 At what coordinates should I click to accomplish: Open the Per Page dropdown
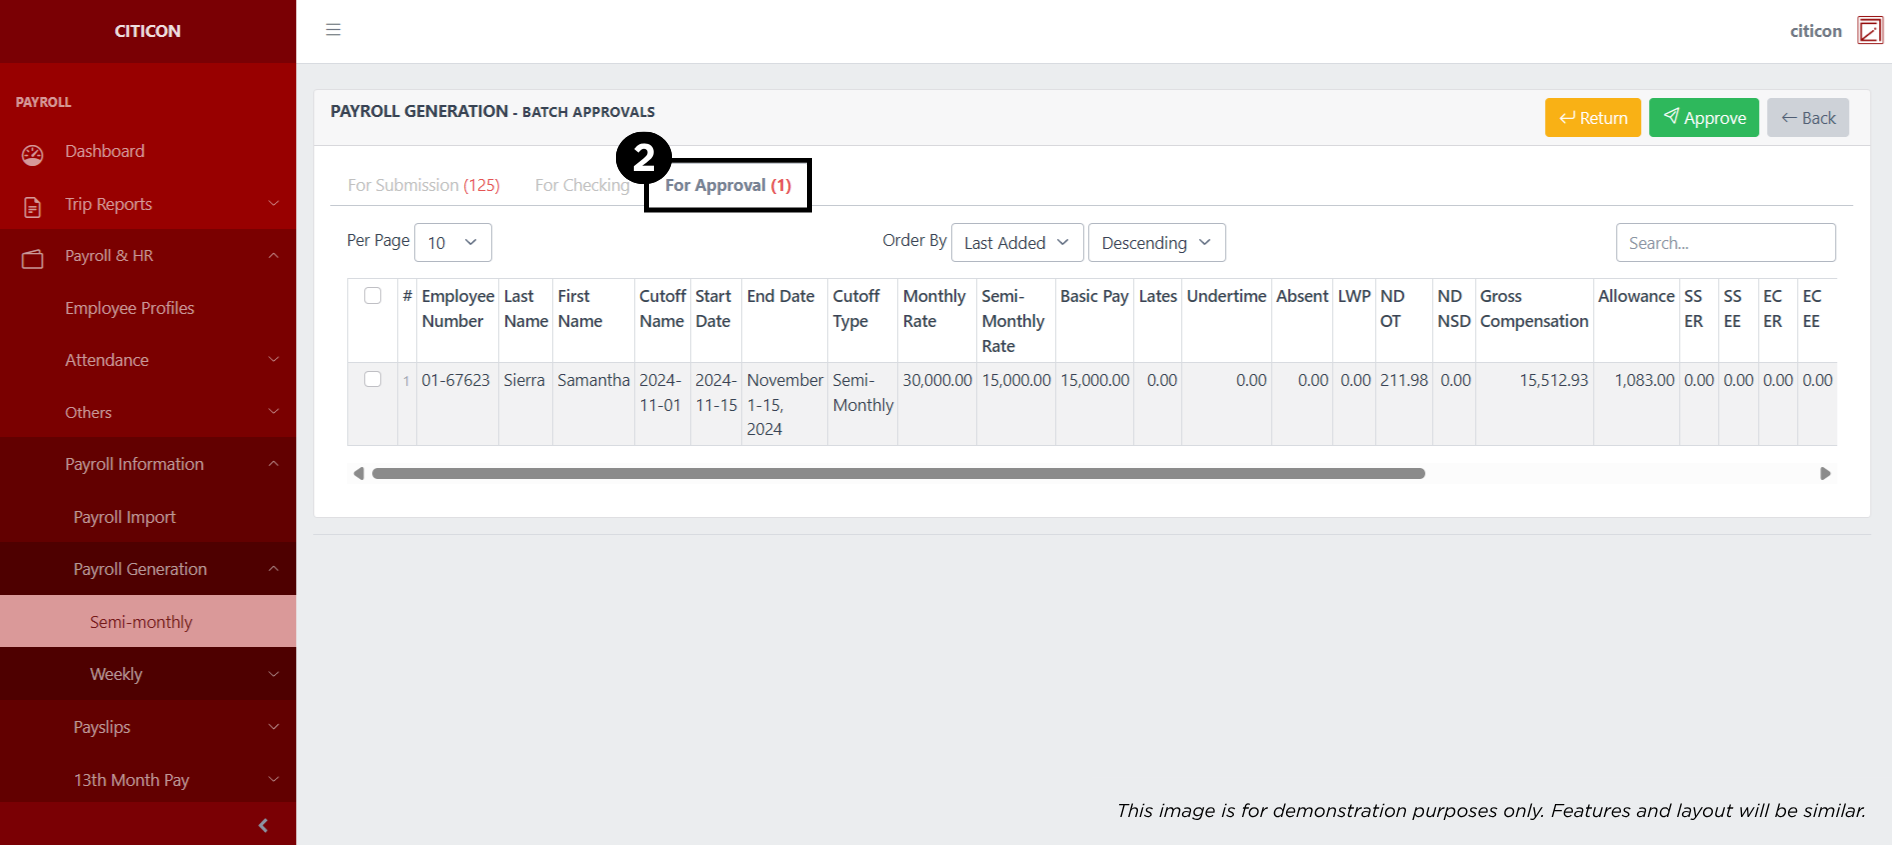452,243
